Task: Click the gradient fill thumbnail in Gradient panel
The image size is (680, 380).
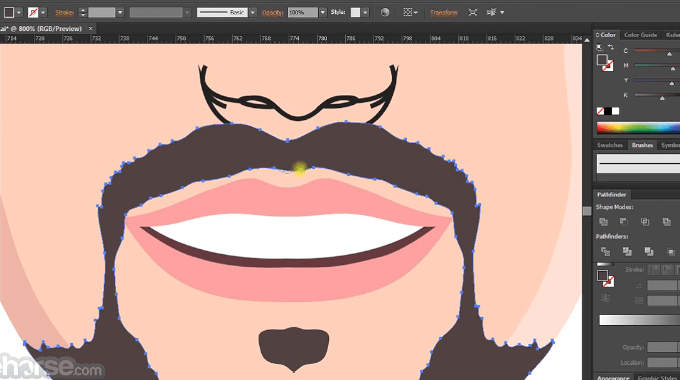Action: [605, 264]
